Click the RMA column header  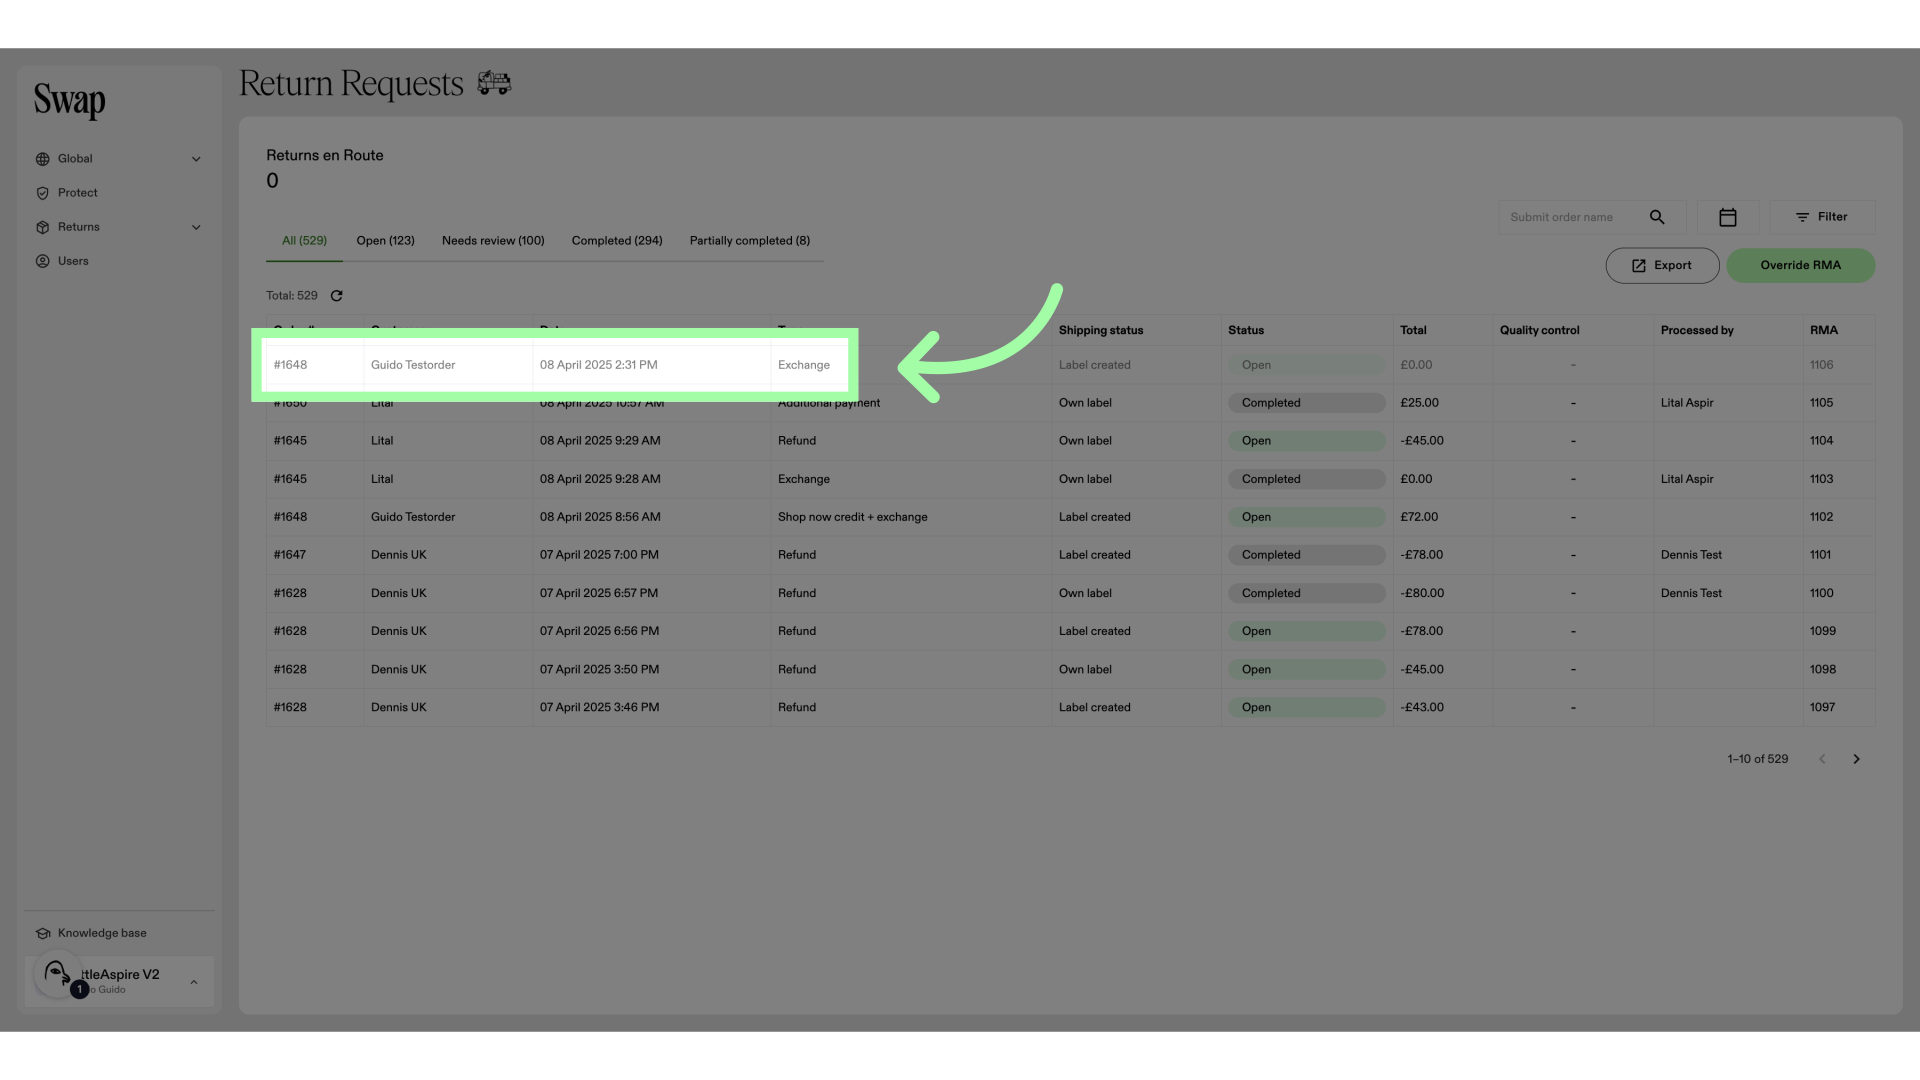coord(1823,330)
